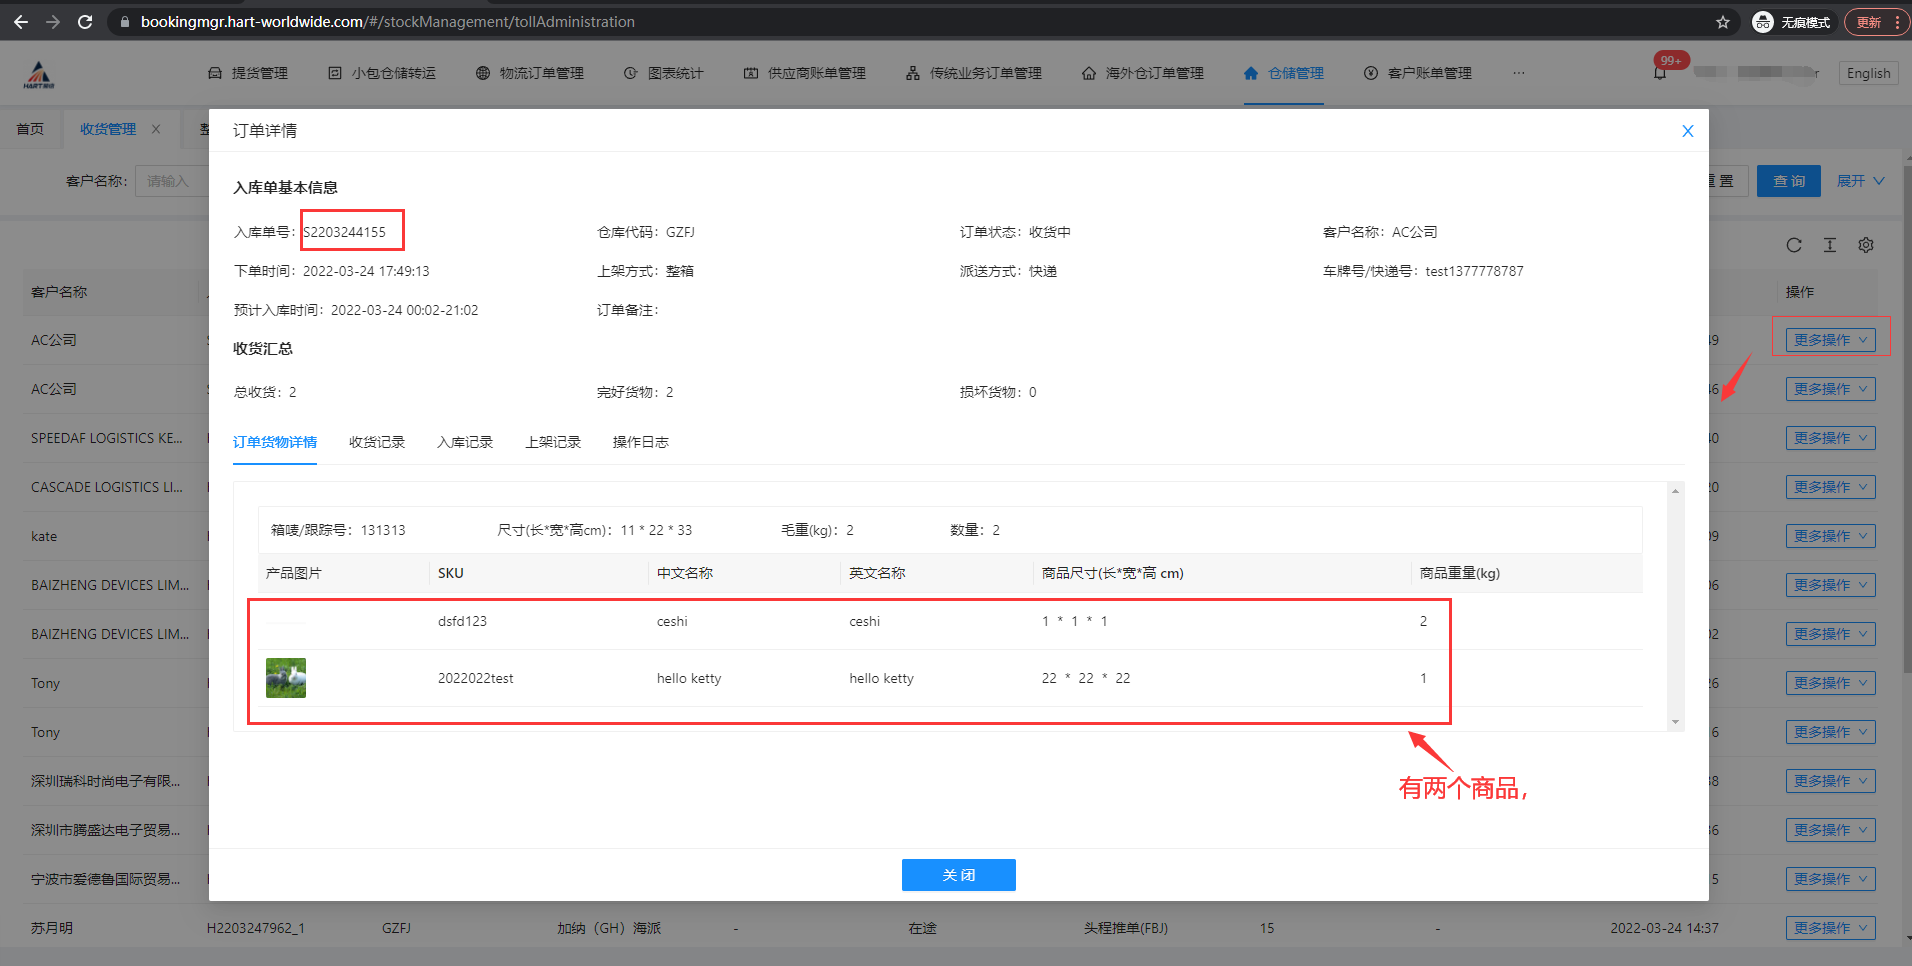Open 更多操作 dropdown for first AC公司 row
The image size is (1912, 966).
click(1830, 340)
